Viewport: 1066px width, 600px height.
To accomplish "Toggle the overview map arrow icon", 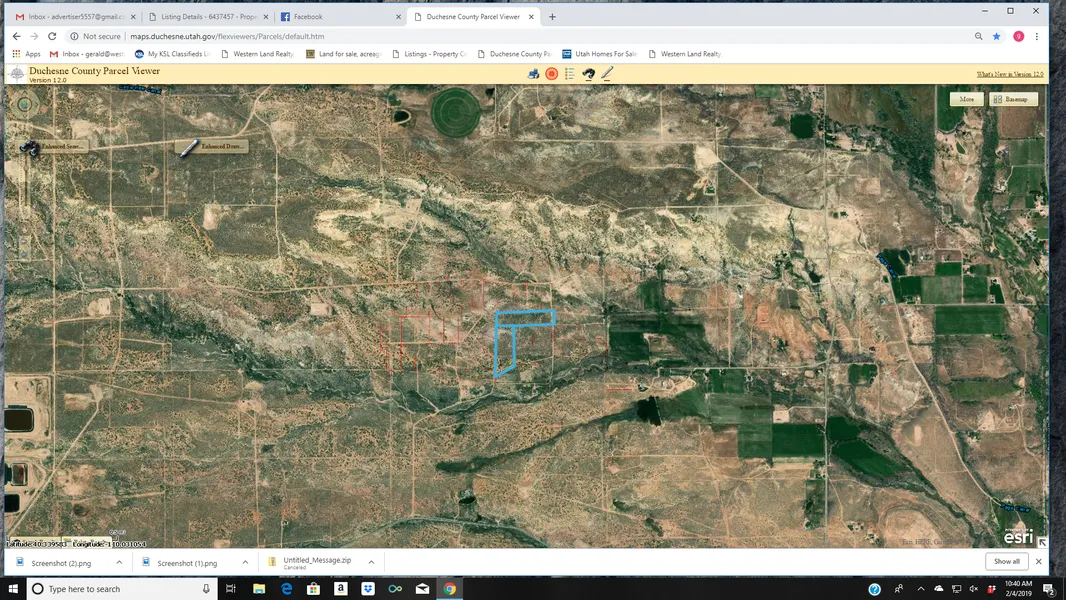I will 1042,542.
